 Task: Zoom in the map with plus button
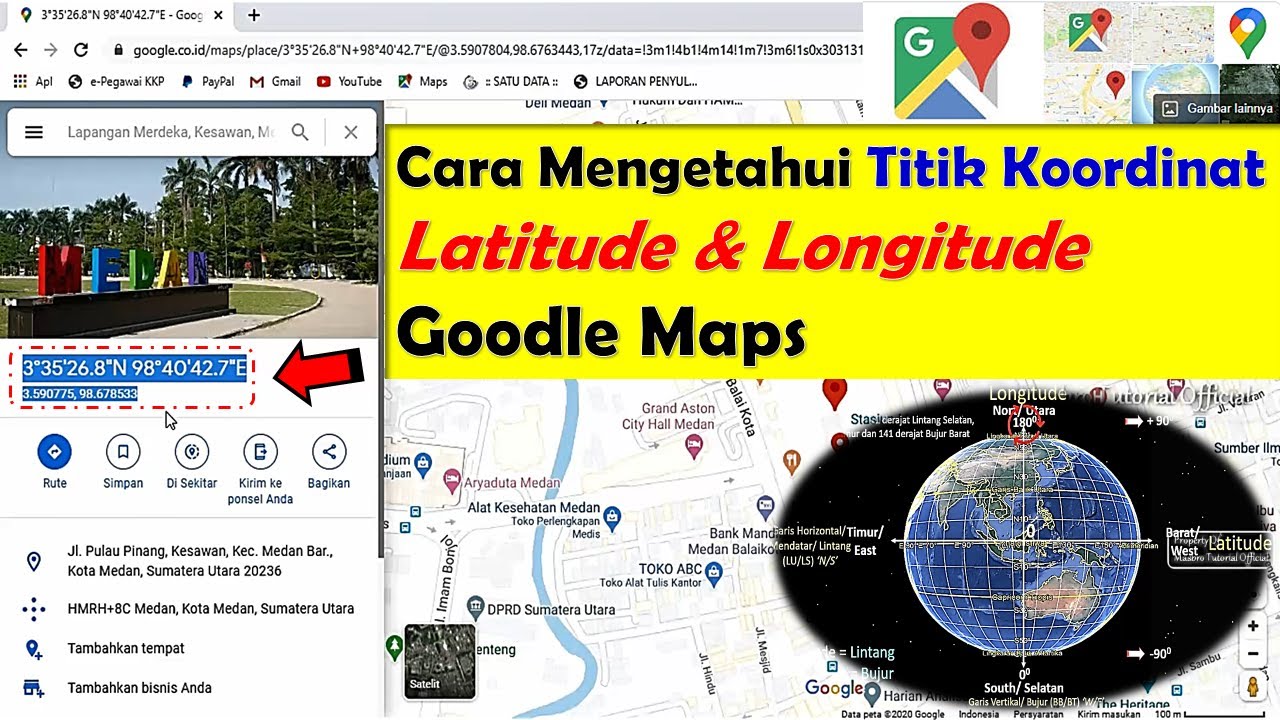[x=1252, y=626]
